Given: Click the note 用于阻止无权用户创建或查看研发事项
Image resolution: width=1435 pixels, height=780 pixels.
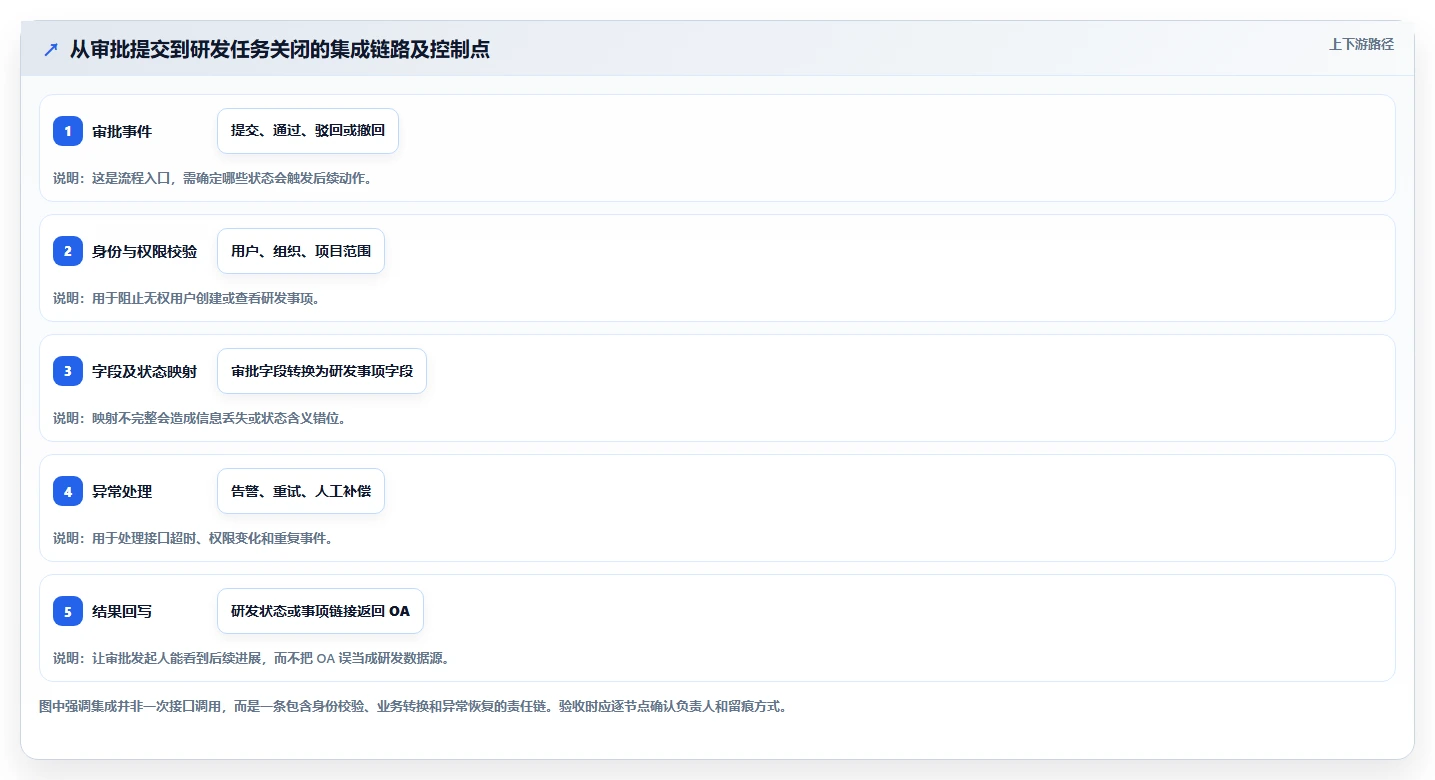Looking at the screenshot, I should point(186,298).
